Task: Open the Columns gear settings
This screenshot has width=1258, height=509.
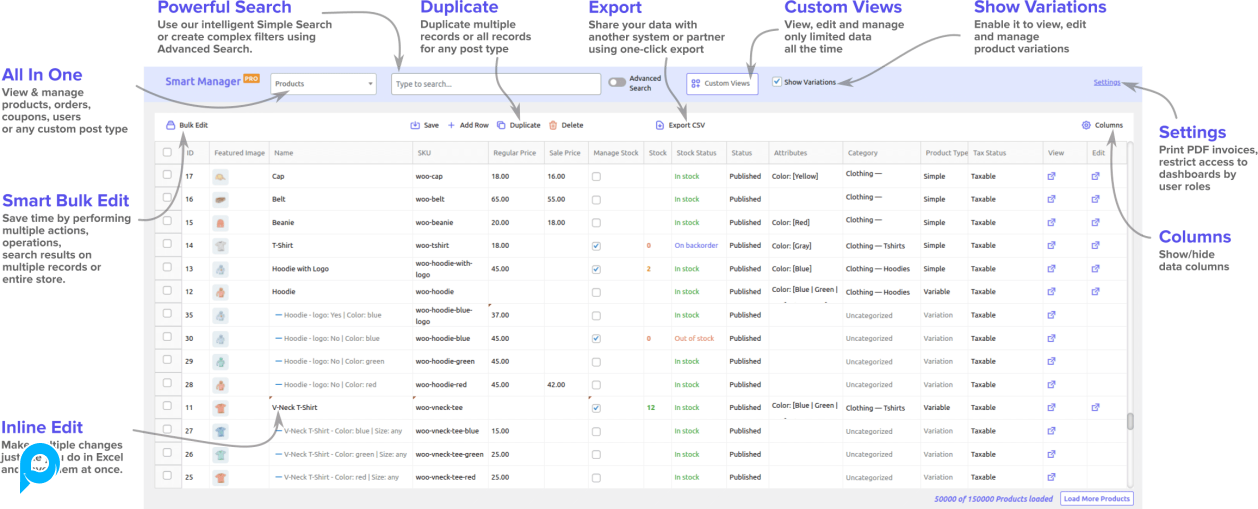Action: (1086, 125)
